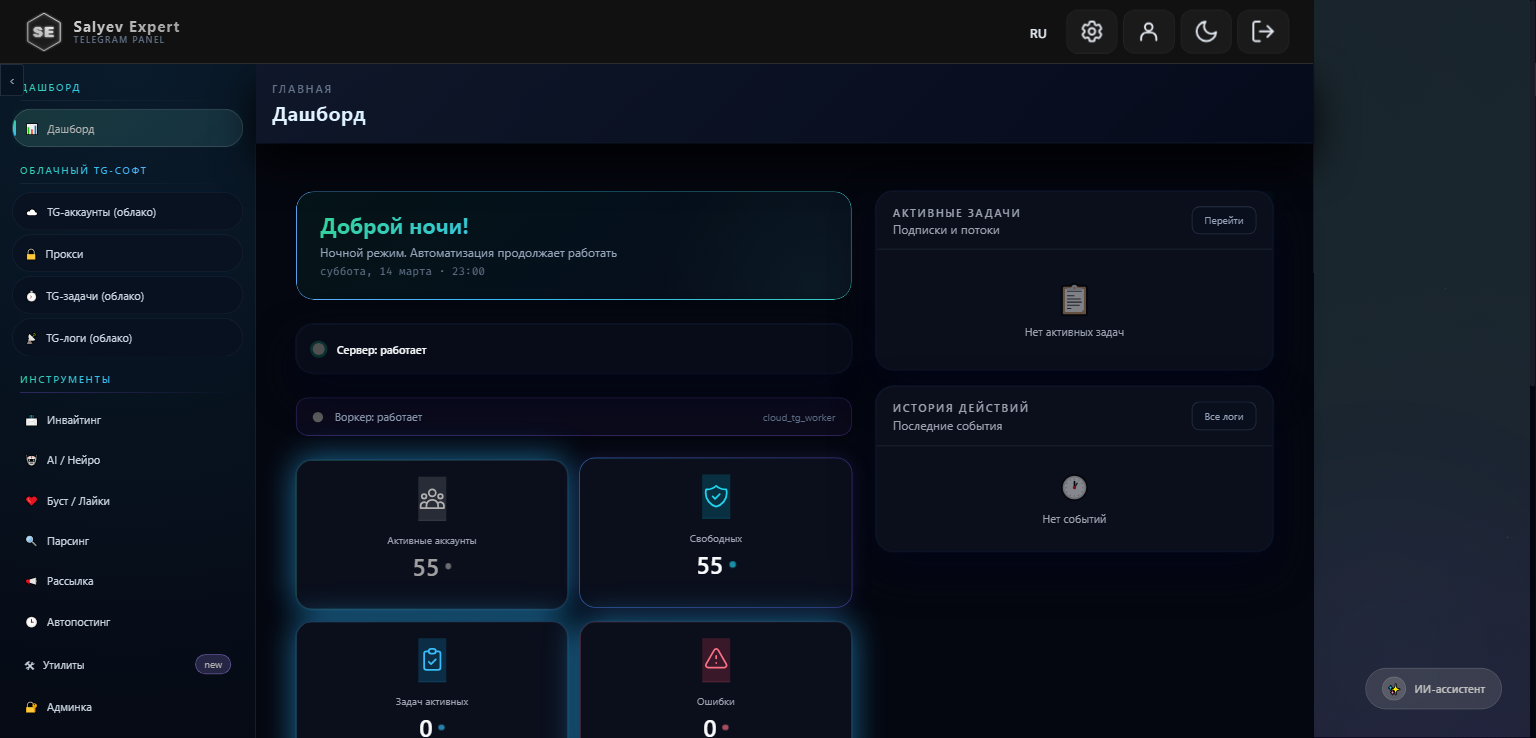This screenshot has width=1536, height=738.
Task: Collapse the sidebar with the chevron
Action: tap(12, 79)
